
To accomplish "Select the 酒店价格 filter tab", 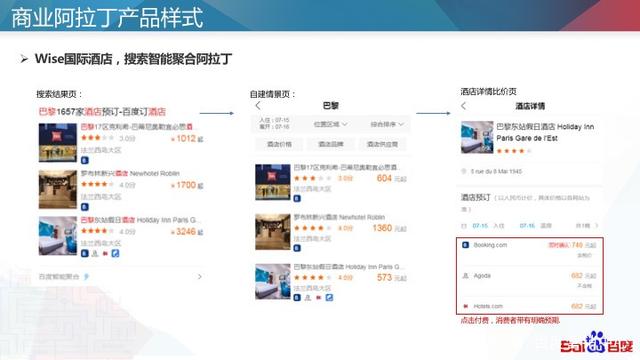I will tap(279, 144).
